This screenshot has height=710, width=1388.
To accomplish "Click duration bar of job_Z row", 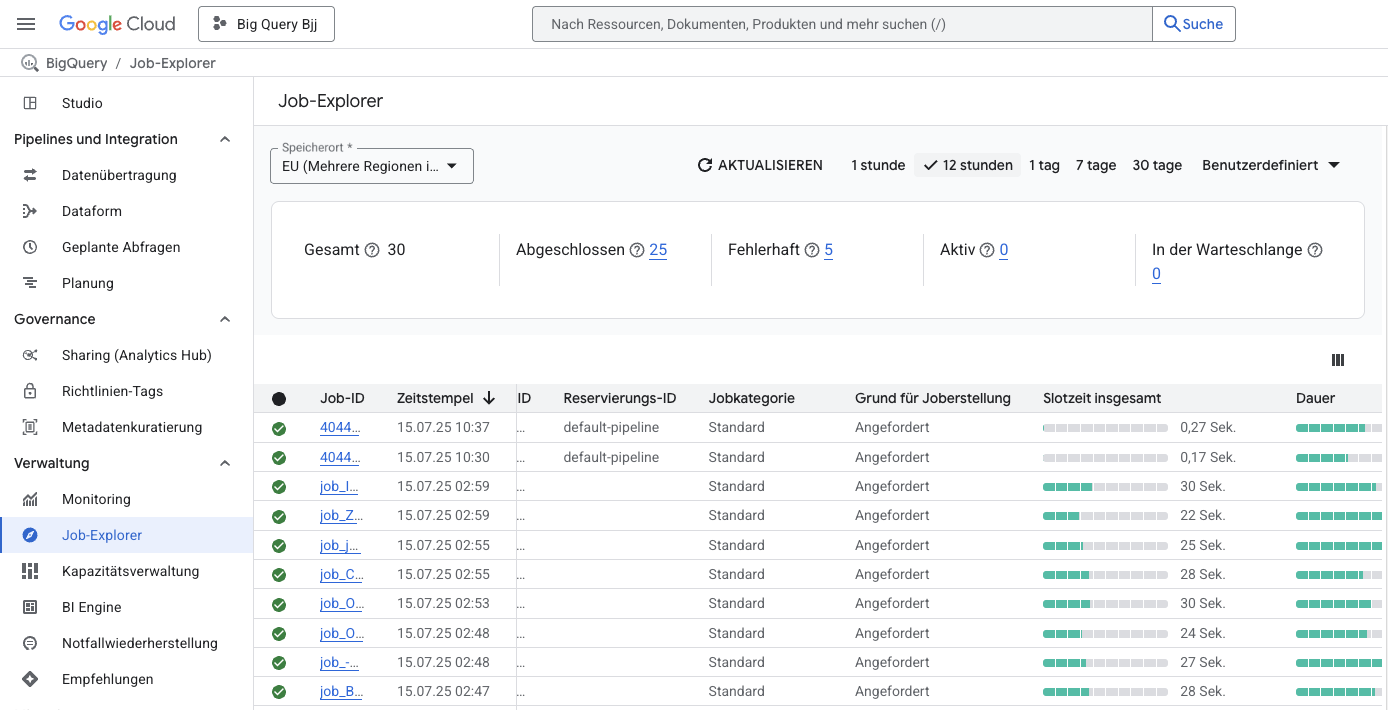I will tap(1339, 516).
